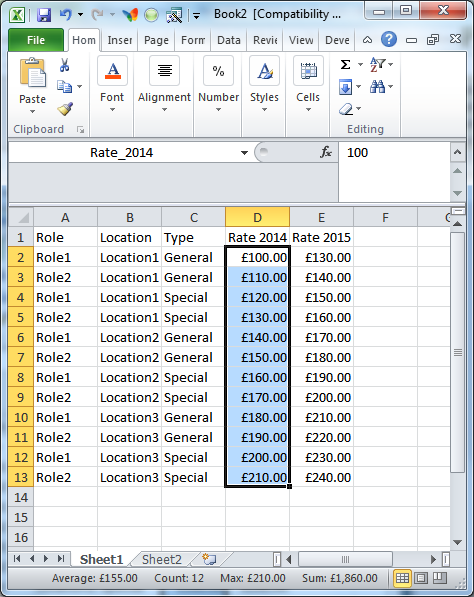
Task: Open the Review ribbon tab
Action: point(265,40)
